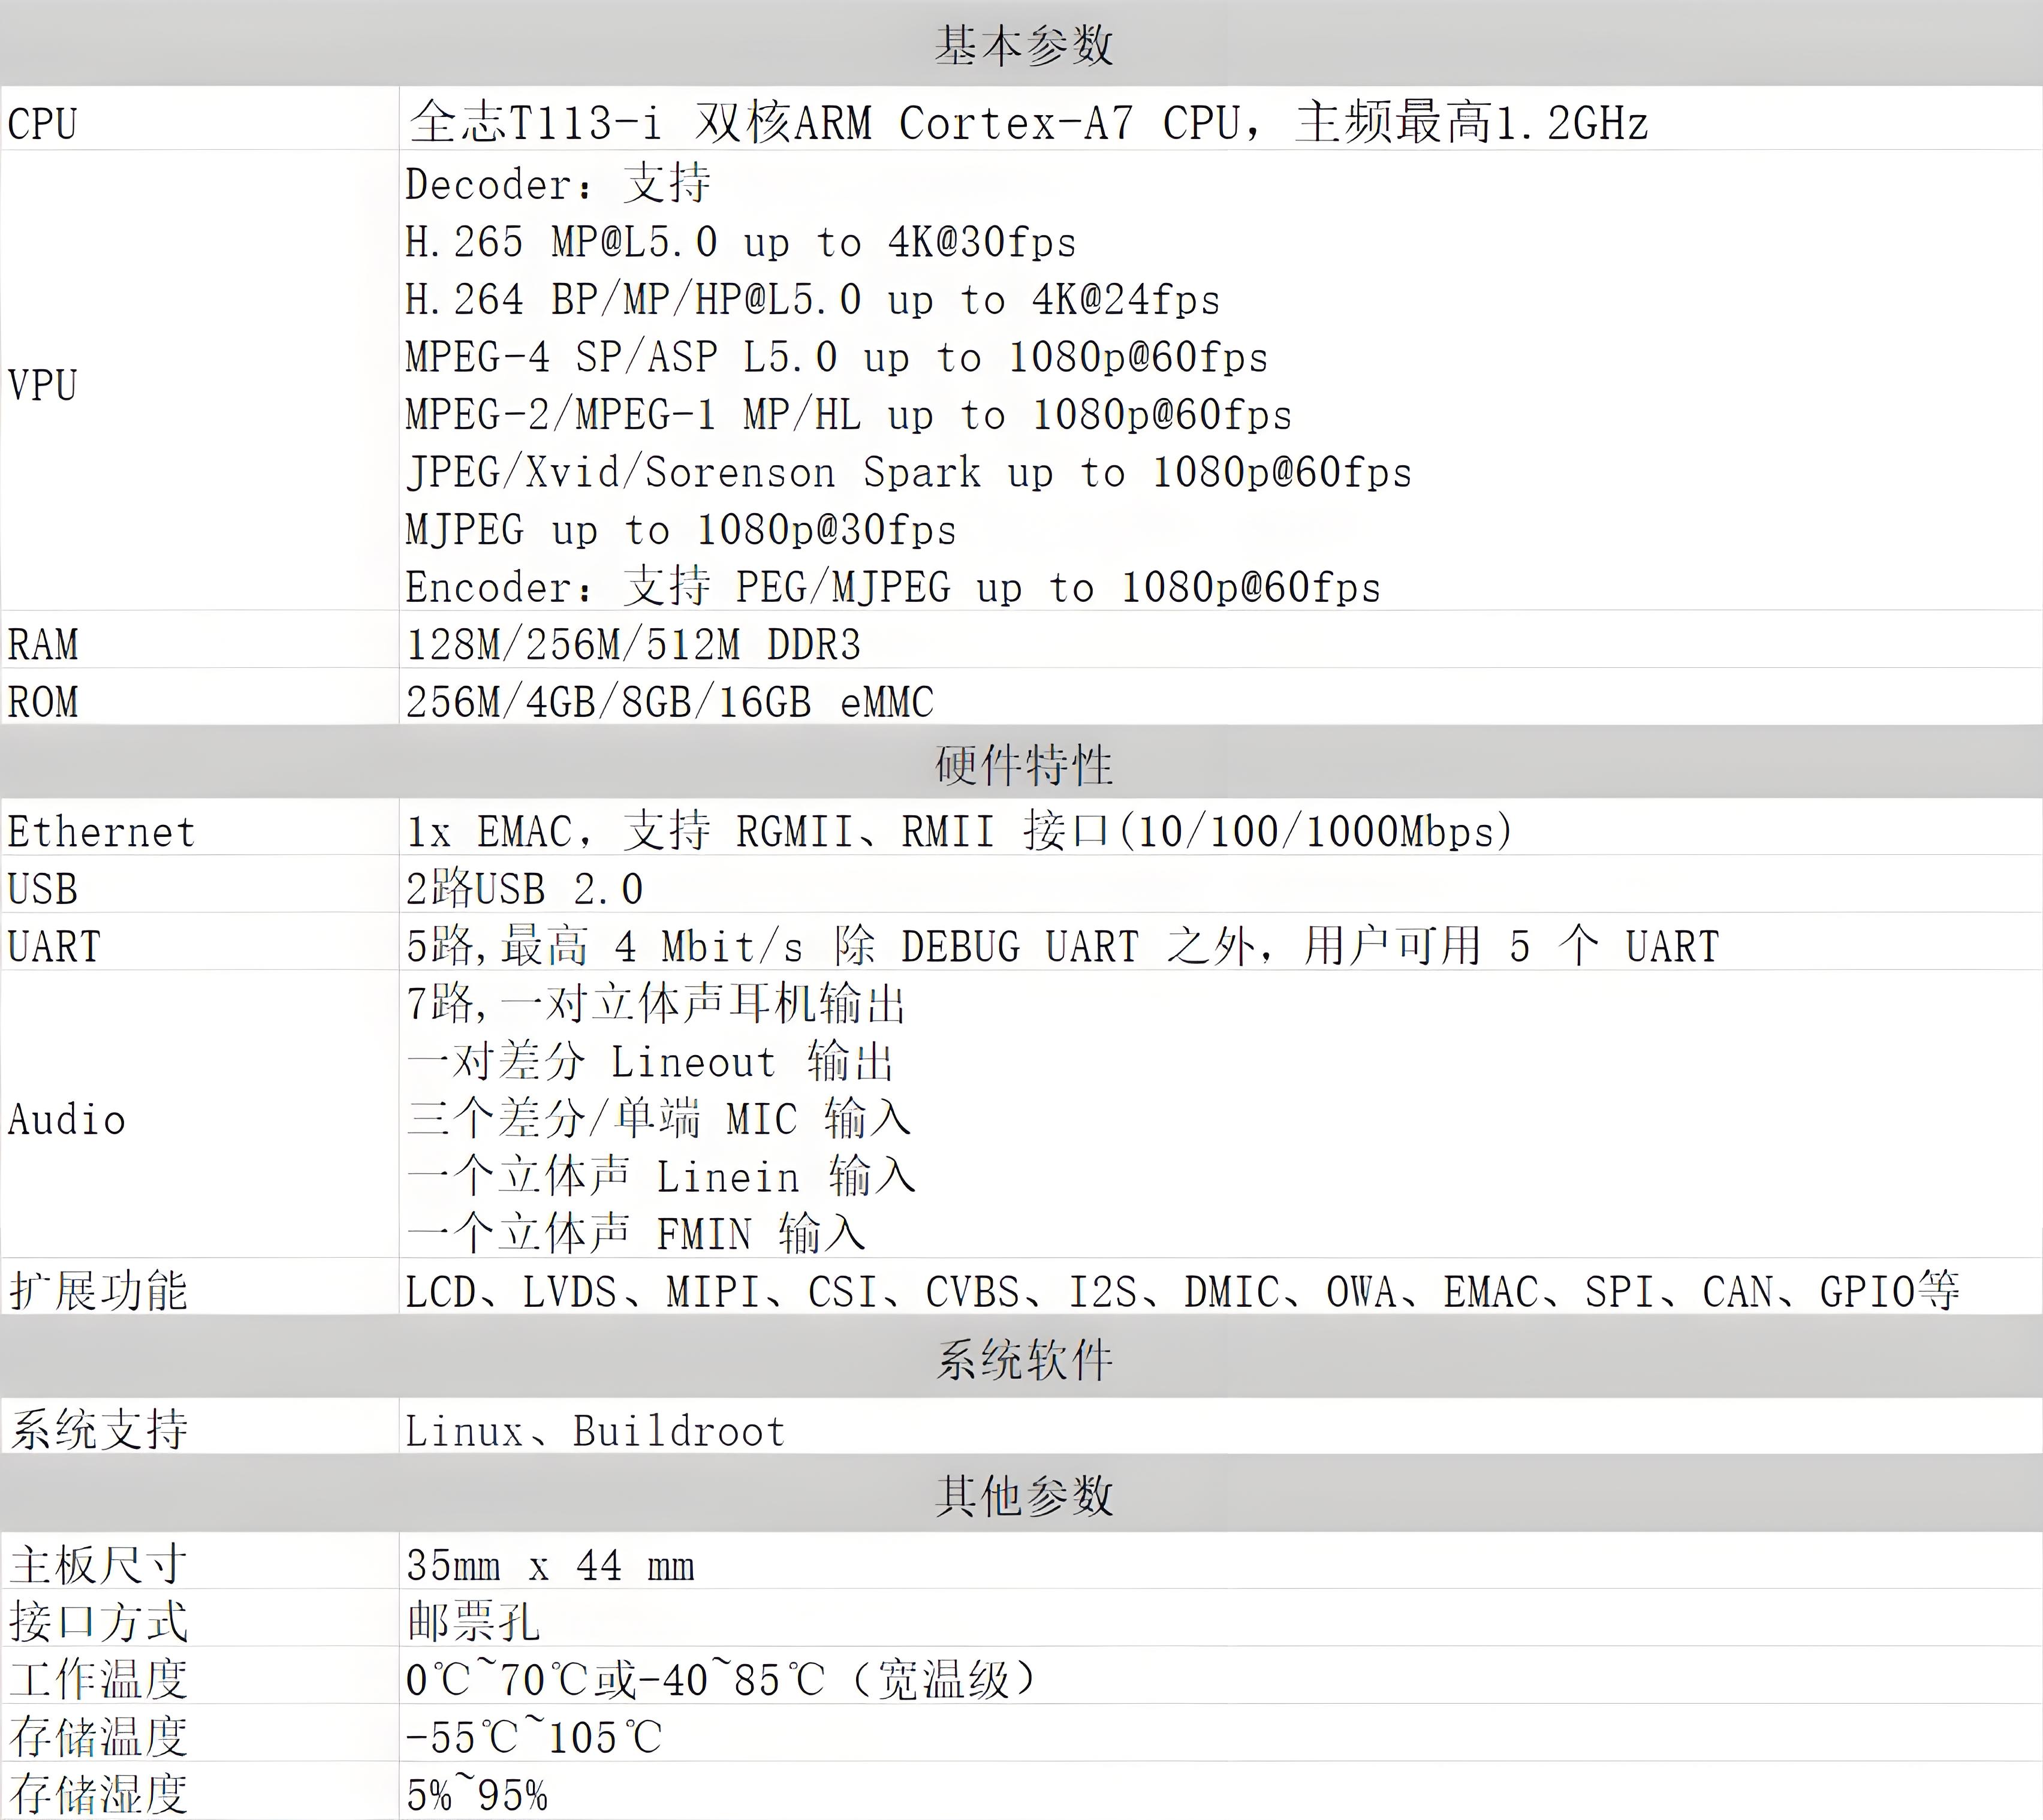
Task: Click the 一对差分 Lineout 输出 line
Action: click(650, 1062)
